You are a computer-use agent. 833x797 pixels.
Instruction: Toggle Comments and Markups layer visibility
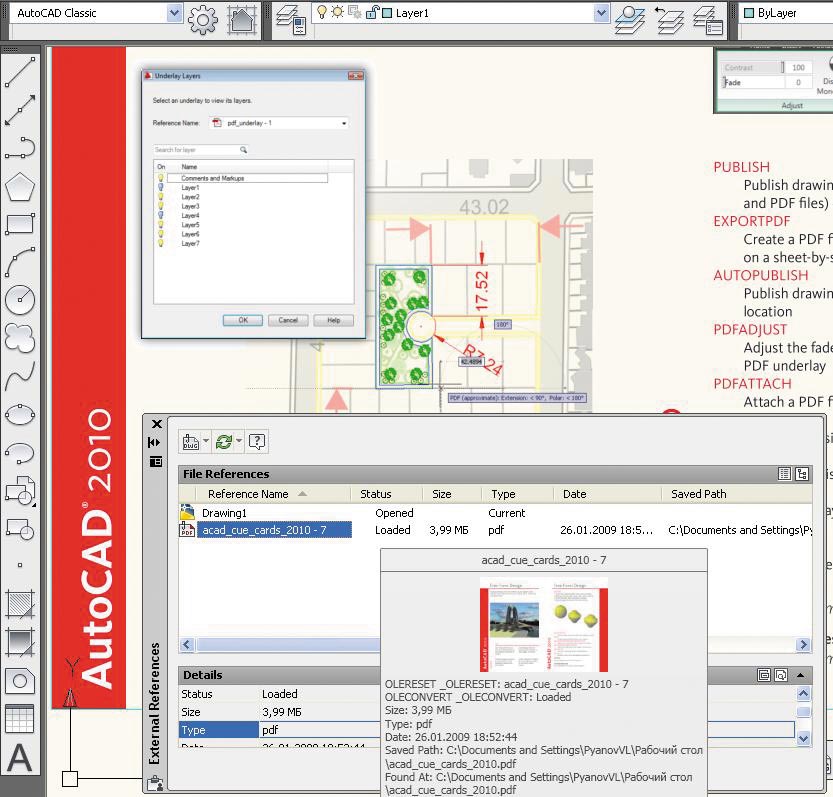[161, 178]
